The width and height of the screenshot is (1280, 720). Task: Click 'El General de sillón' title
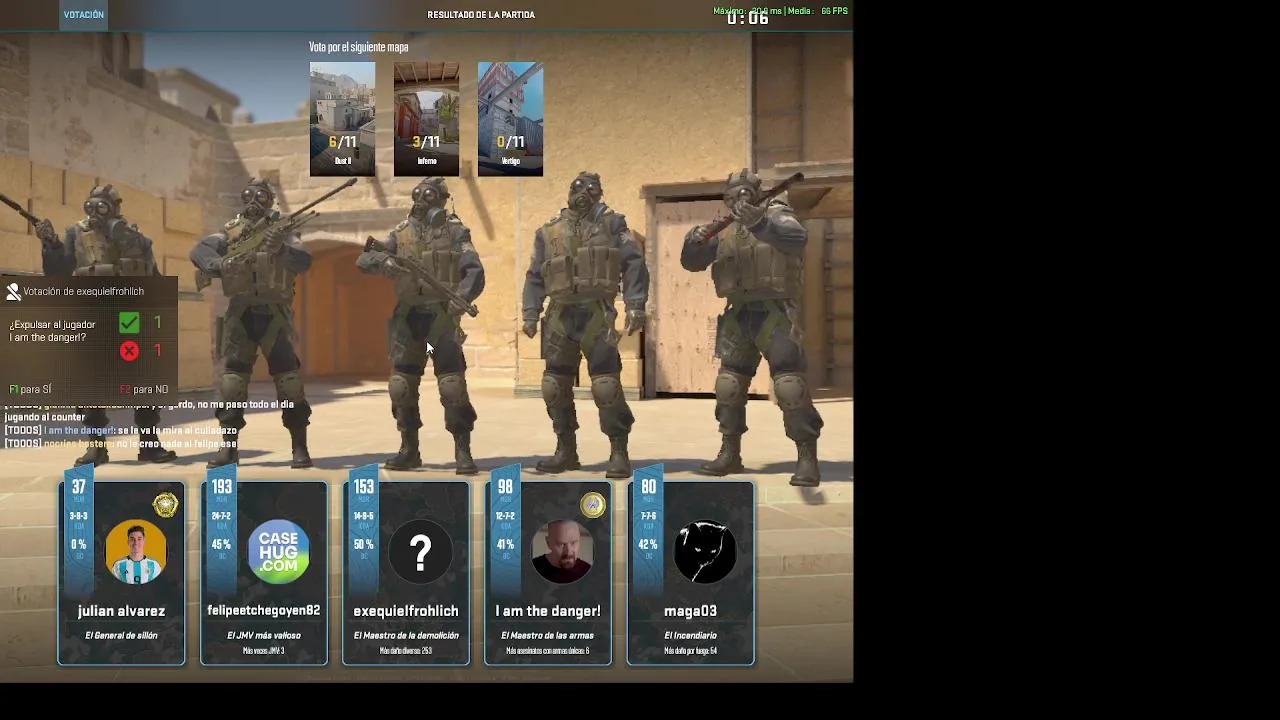click(121, 636)
